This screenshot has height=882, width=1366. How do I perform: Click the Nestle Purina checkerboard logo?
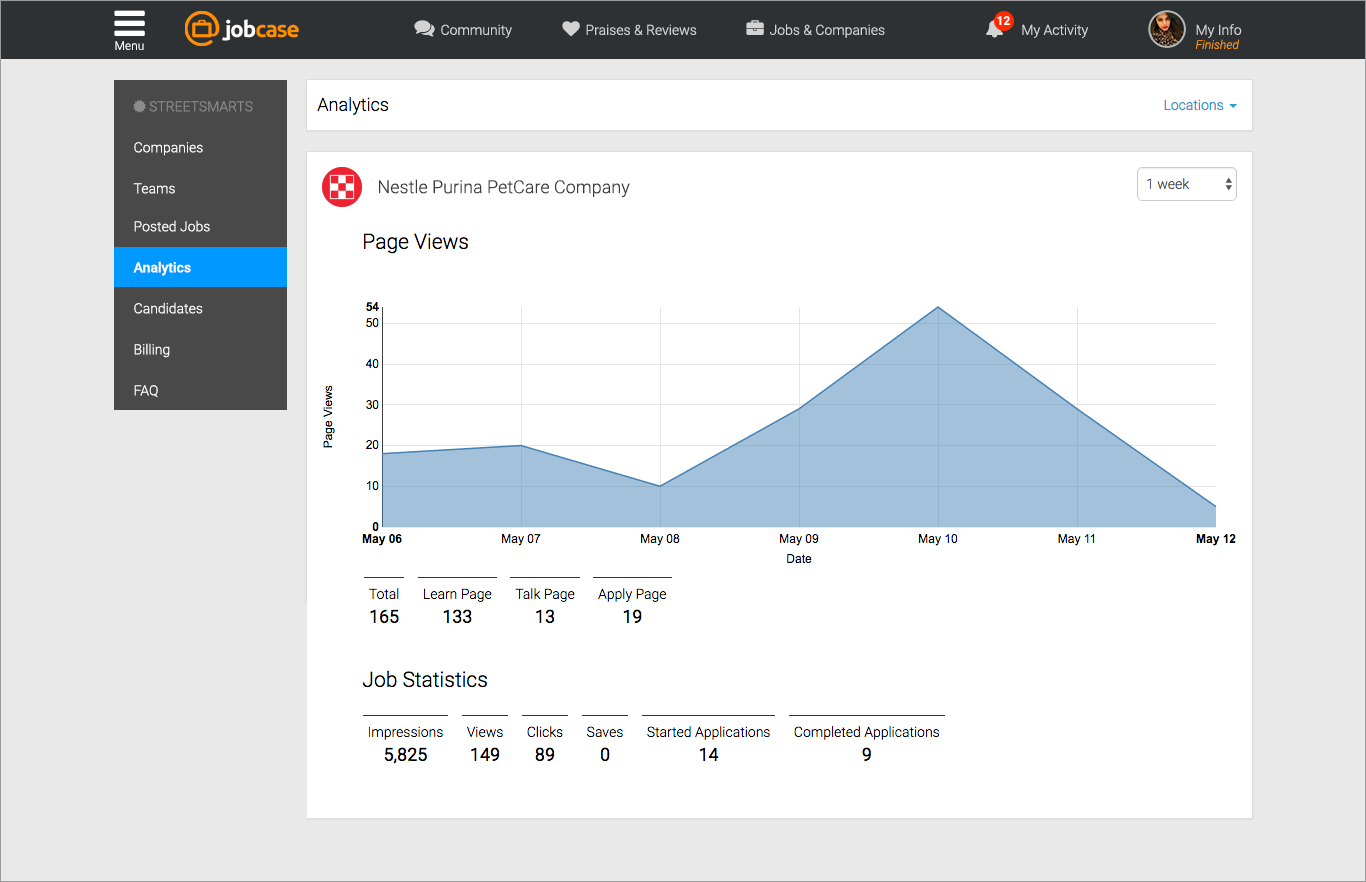click(x=342, y=187)
